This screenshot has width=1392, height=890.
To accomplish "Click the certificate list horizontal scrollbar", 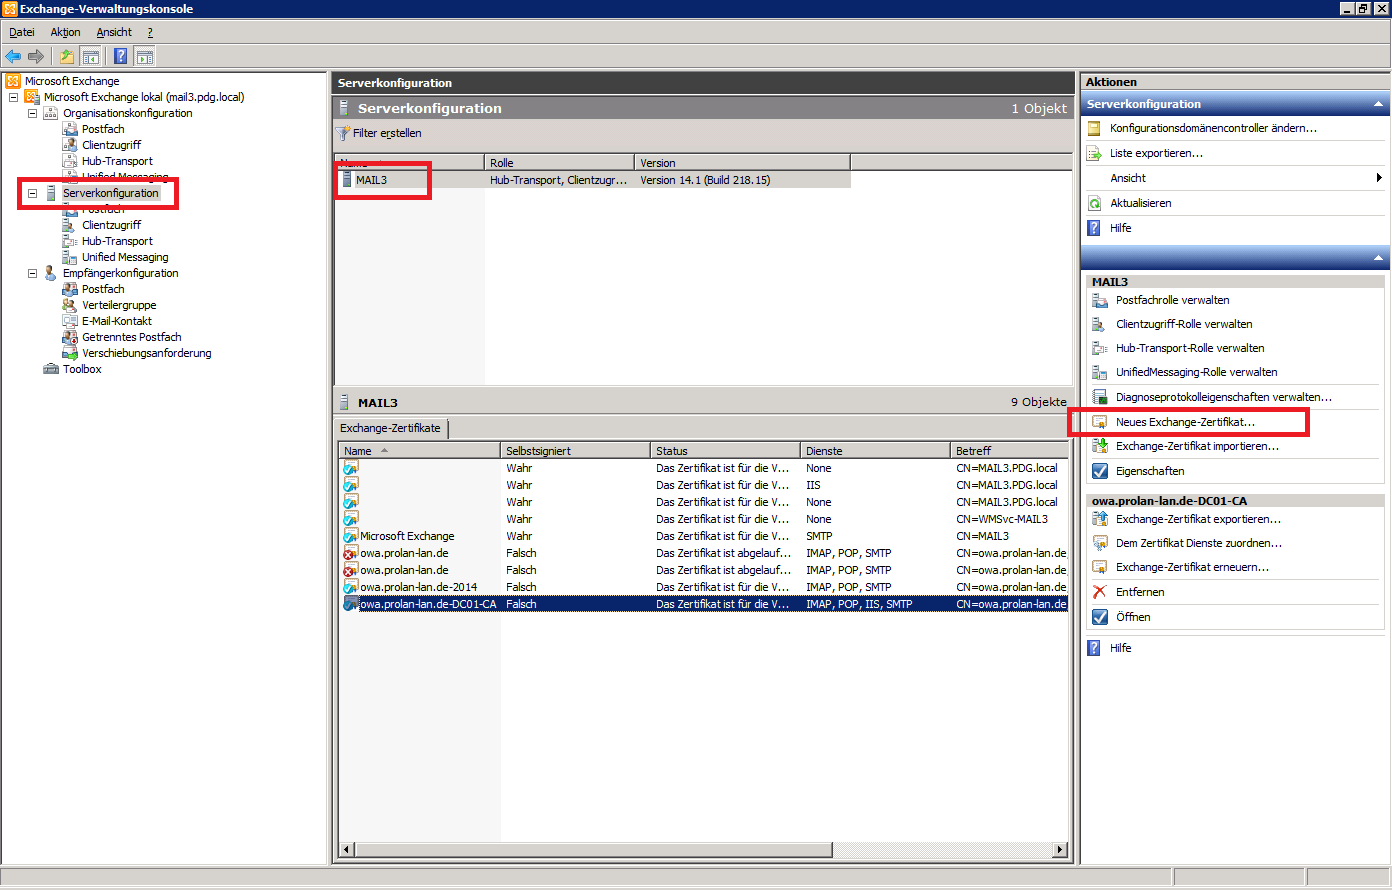I will [x=590, y=850].
